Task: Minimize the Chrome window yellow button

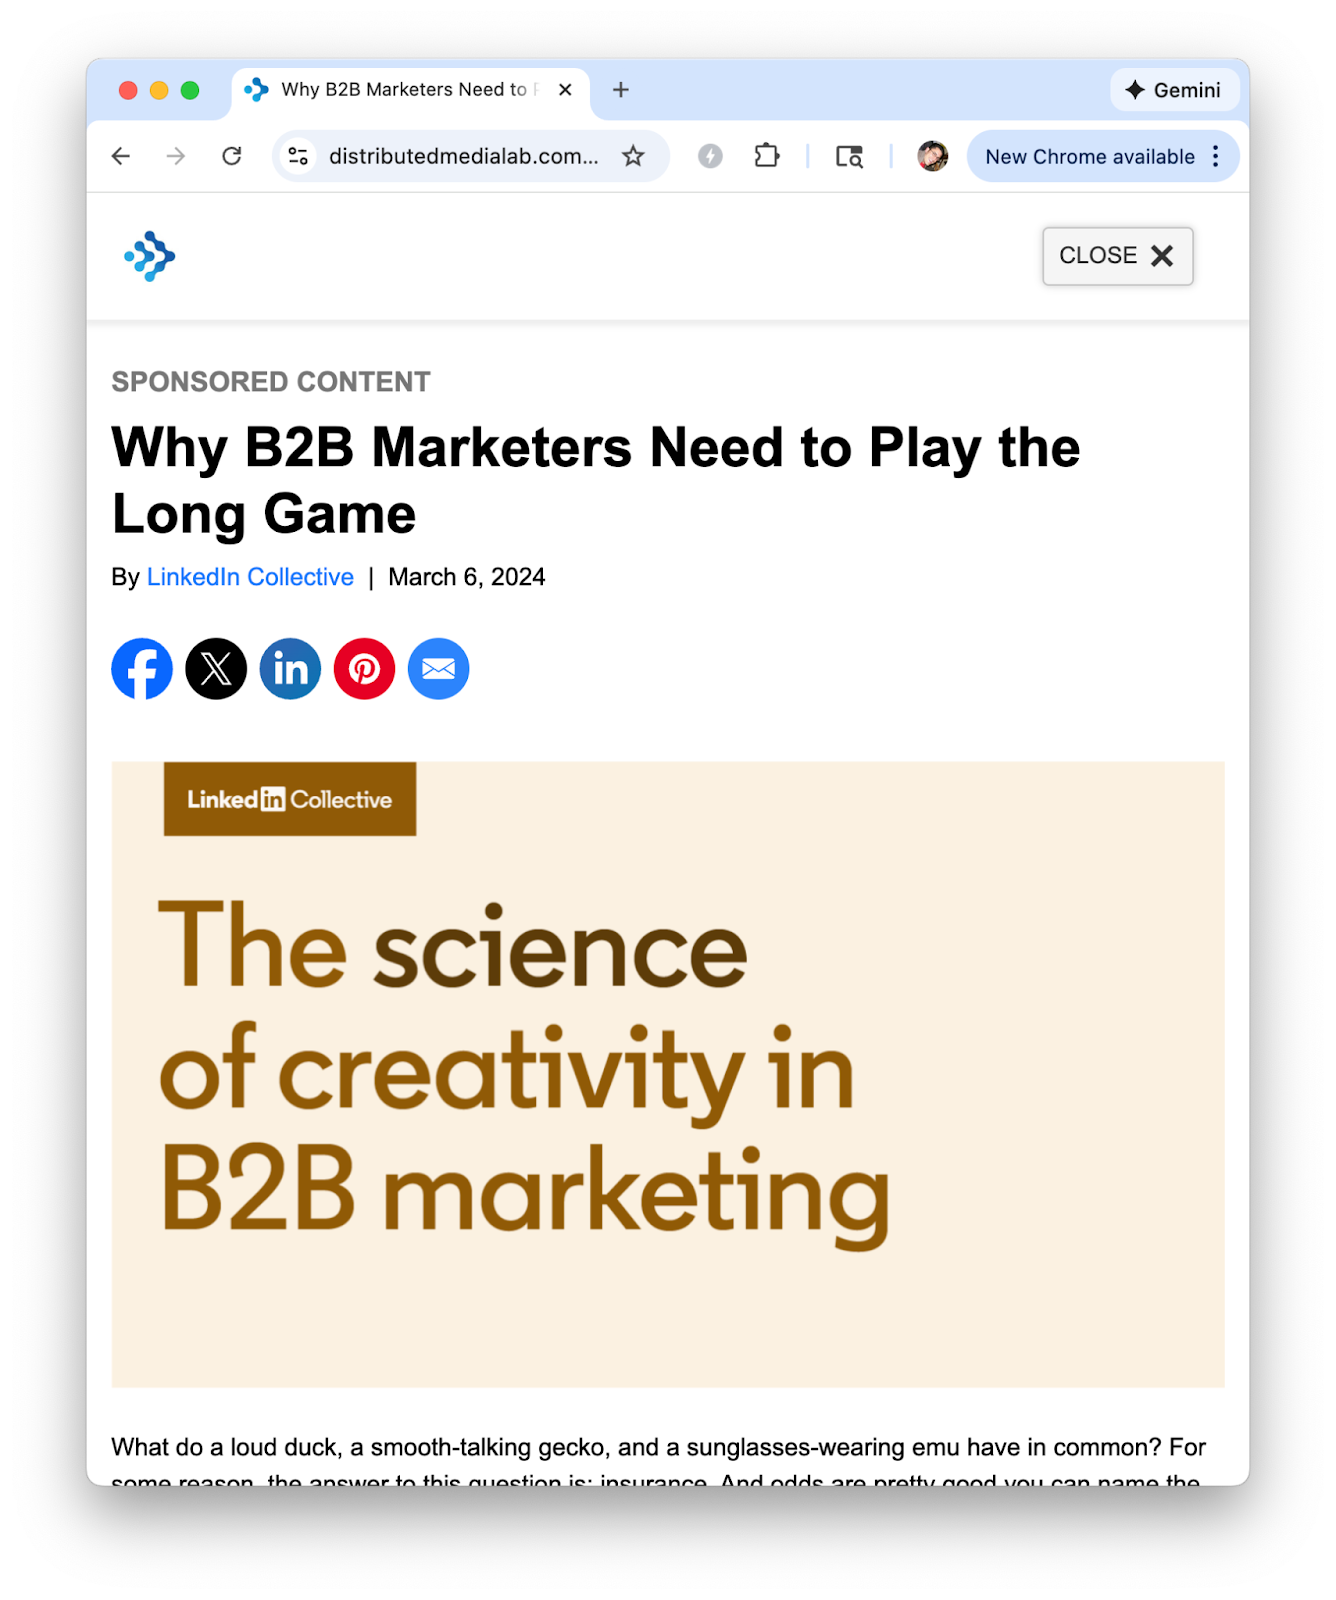Action: tap(159, 90)
